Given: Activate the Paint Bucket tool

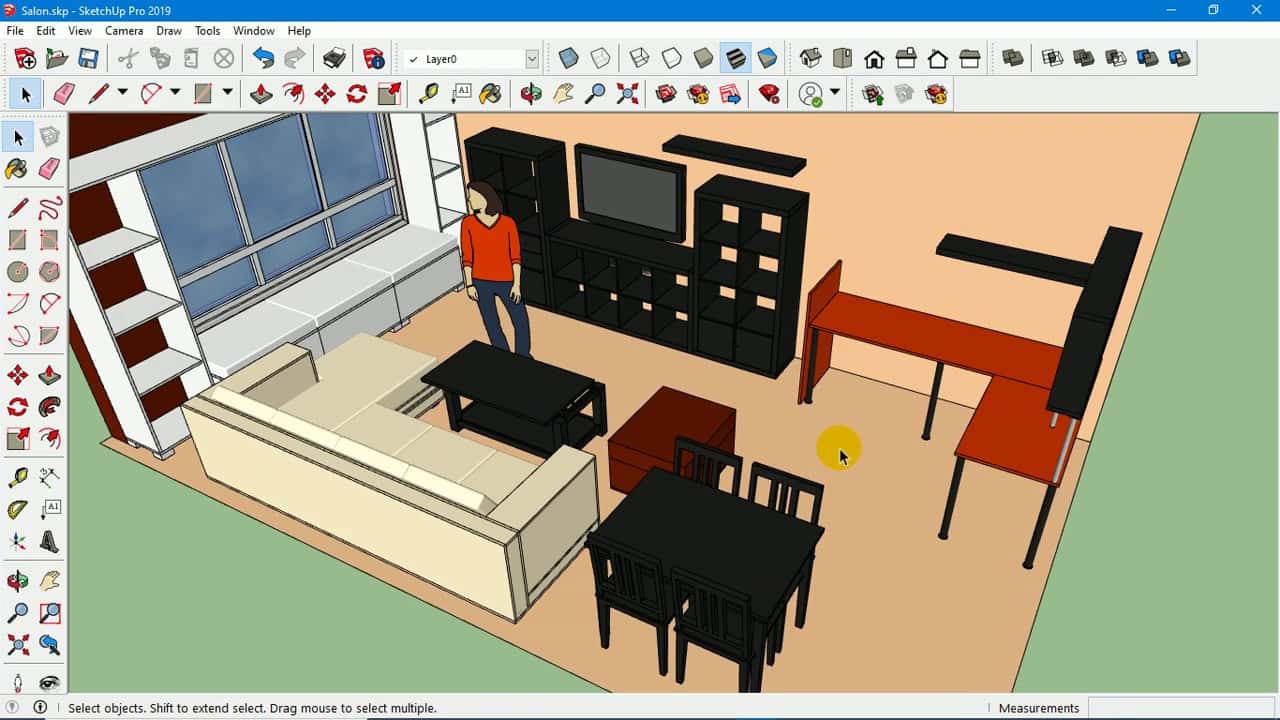Looking at the screenshot, I should [489, 93].
